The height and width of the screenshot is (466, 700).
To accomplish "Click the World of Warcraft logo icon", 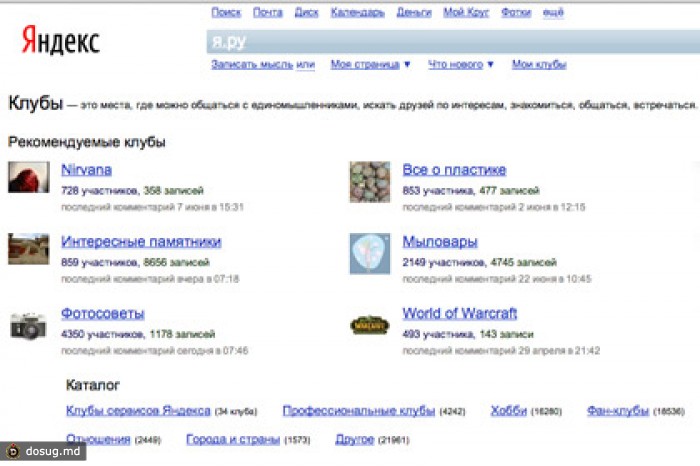I will pos(369,324).
